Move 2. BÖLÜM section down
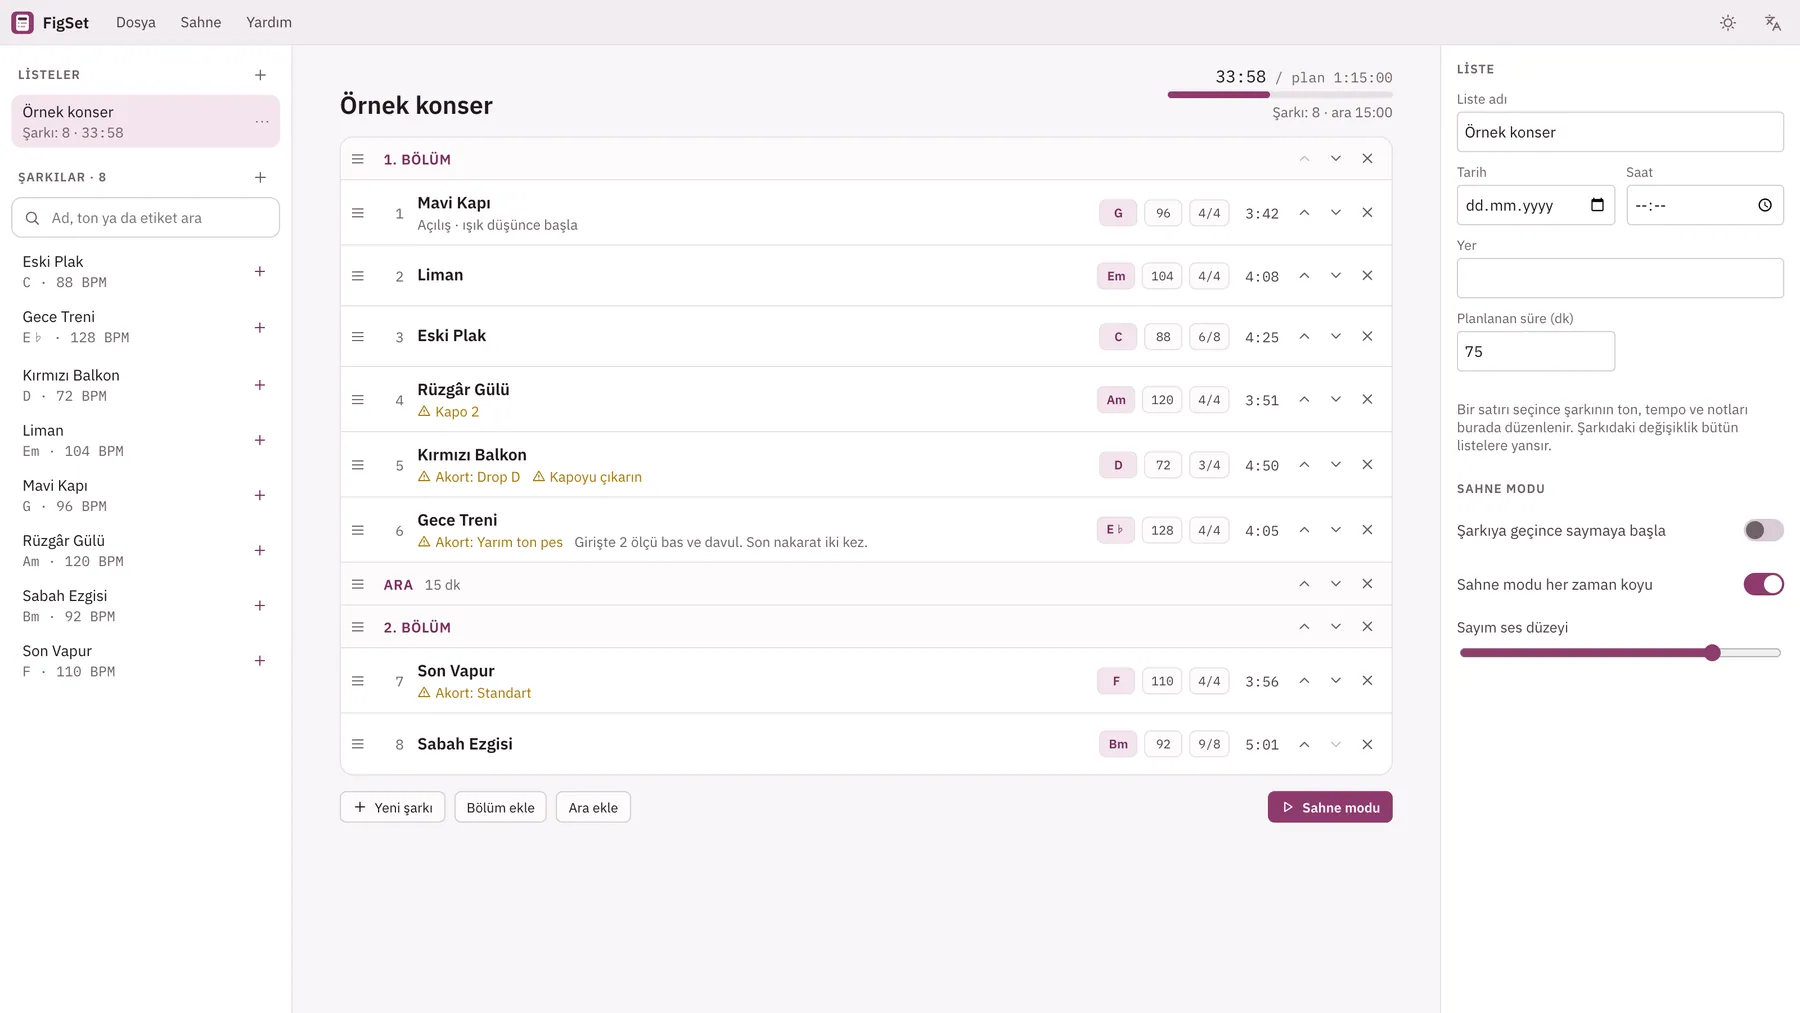The height and width of the screenshot is (1013, 1800). (1335, 627)
